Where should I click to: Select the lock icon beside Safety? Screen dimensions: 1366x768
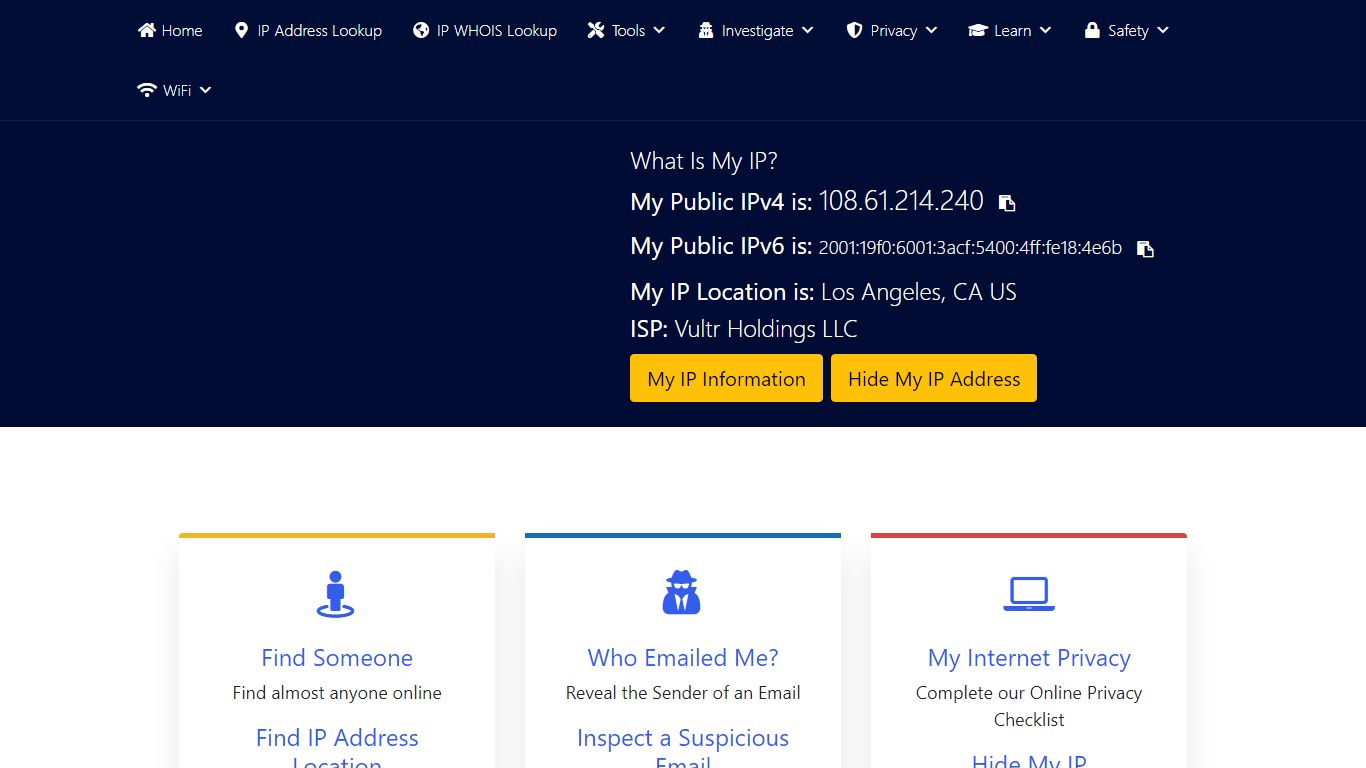click(1091, 30)
